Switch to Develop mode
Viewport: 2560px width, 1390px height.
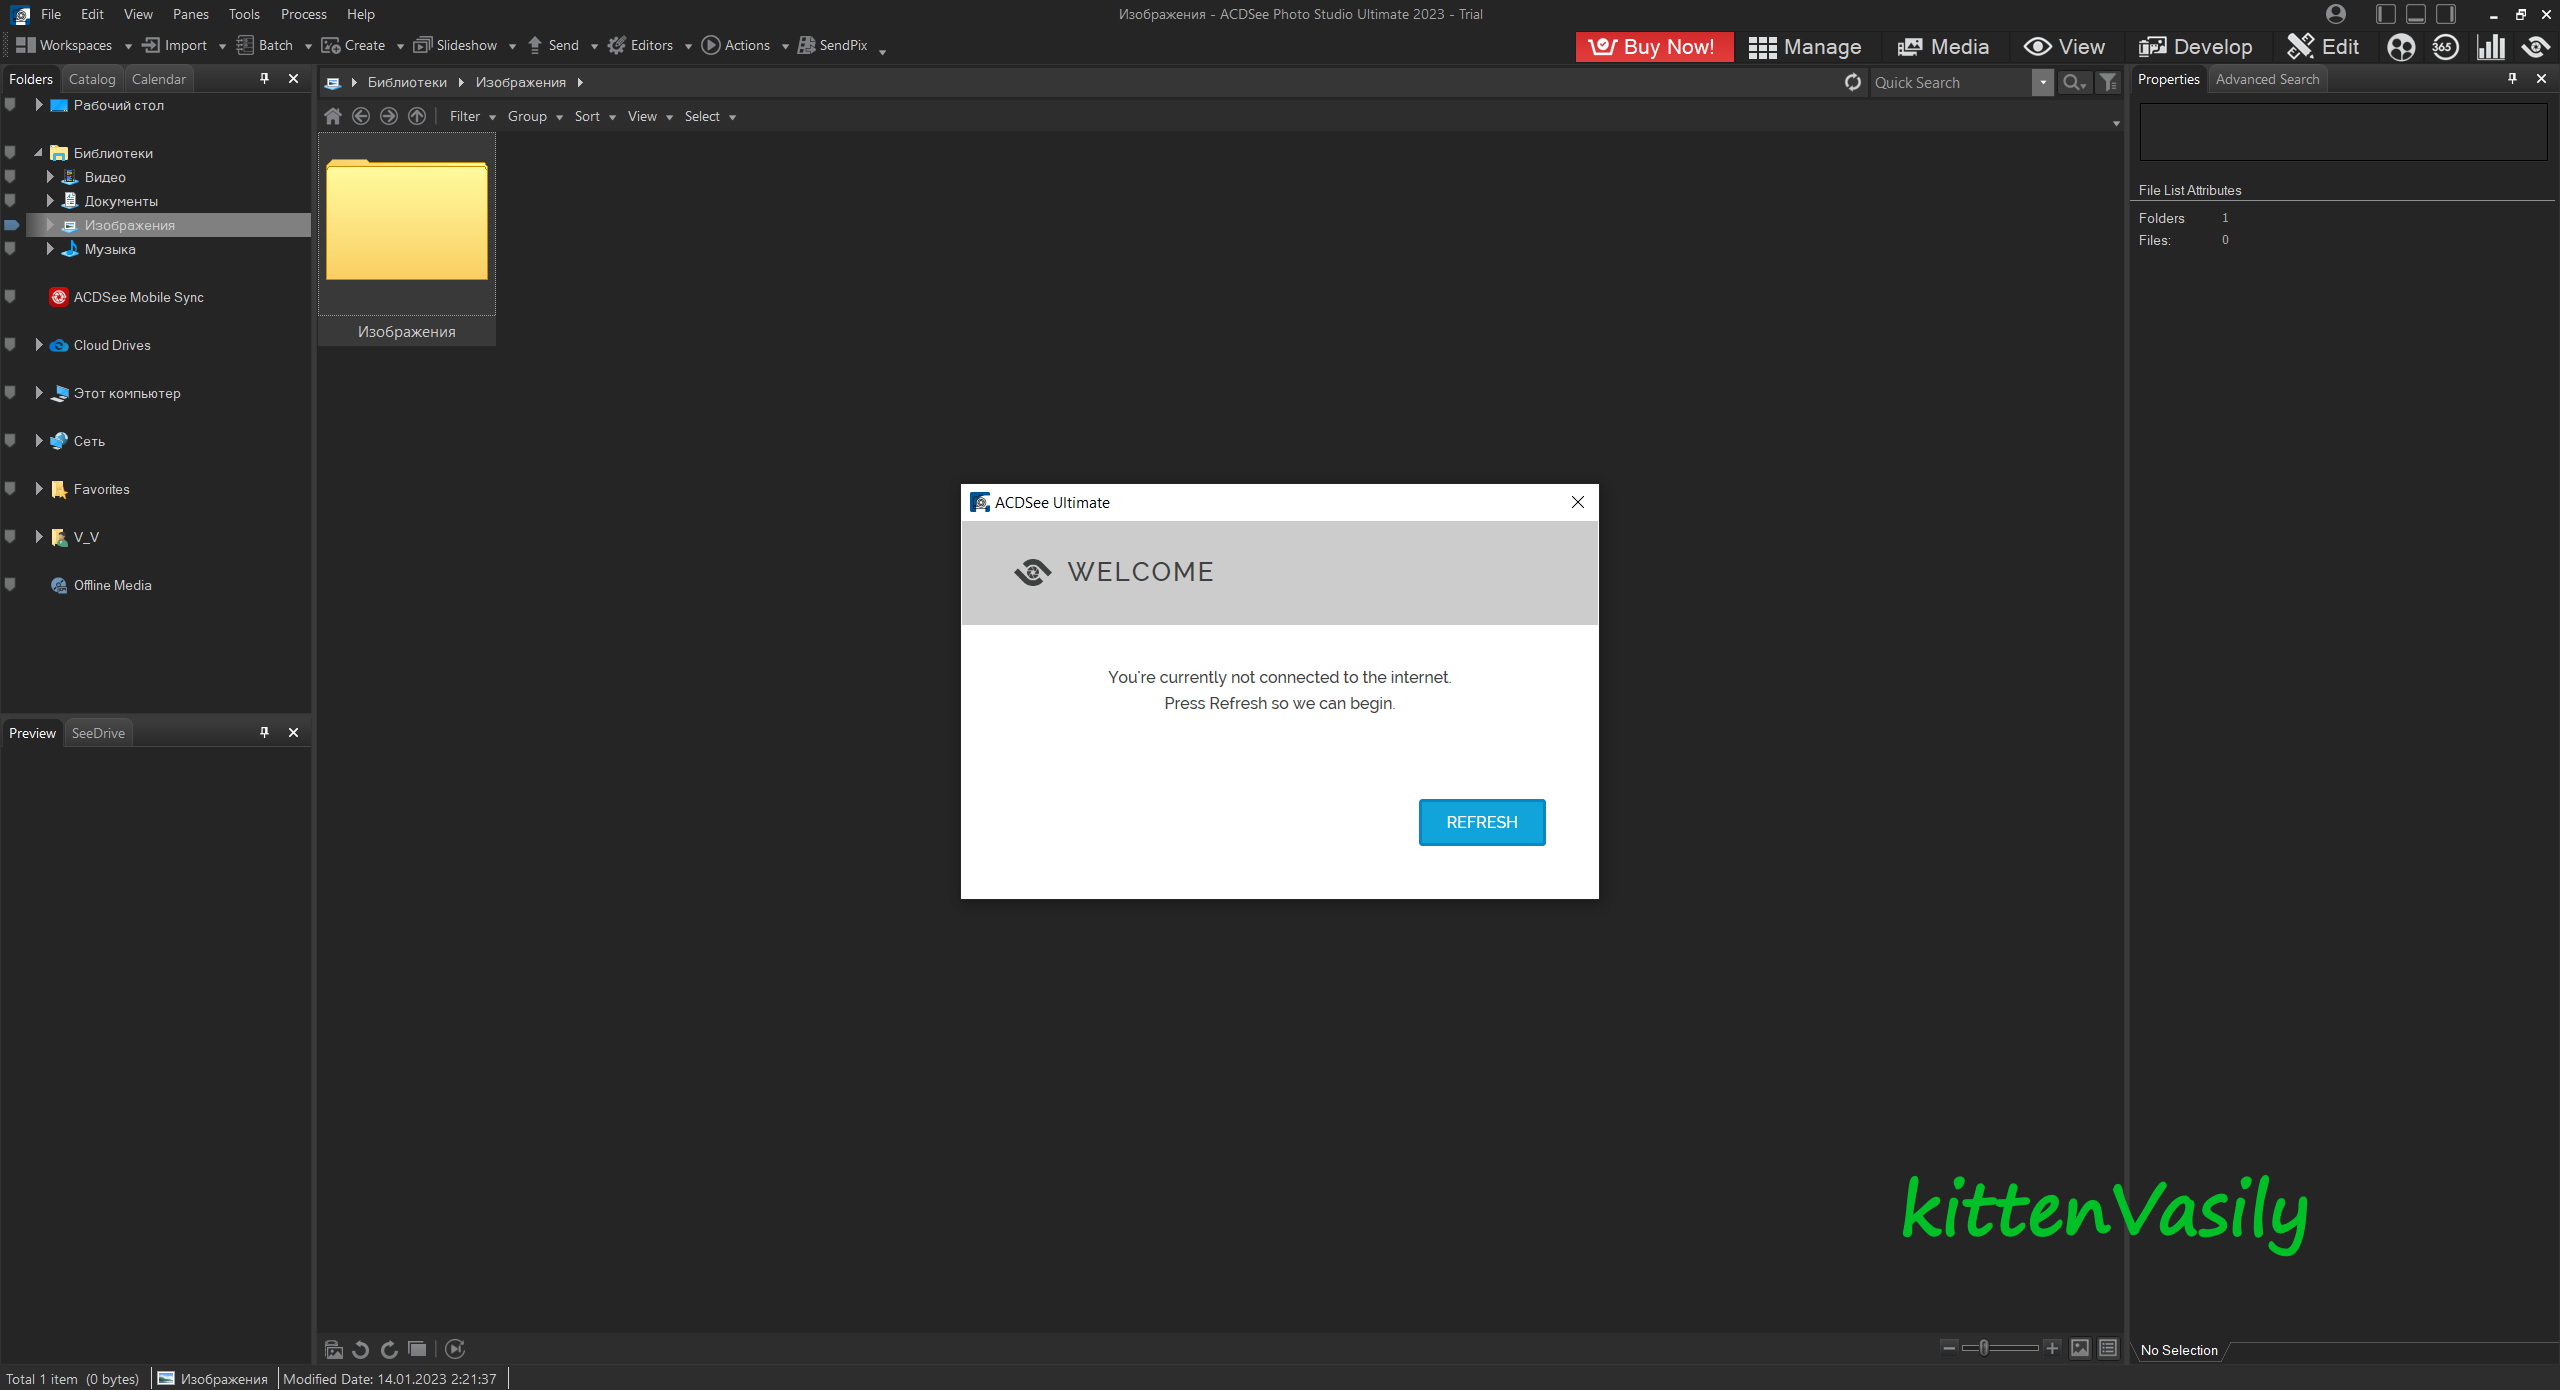click(x=2195, y=47)
